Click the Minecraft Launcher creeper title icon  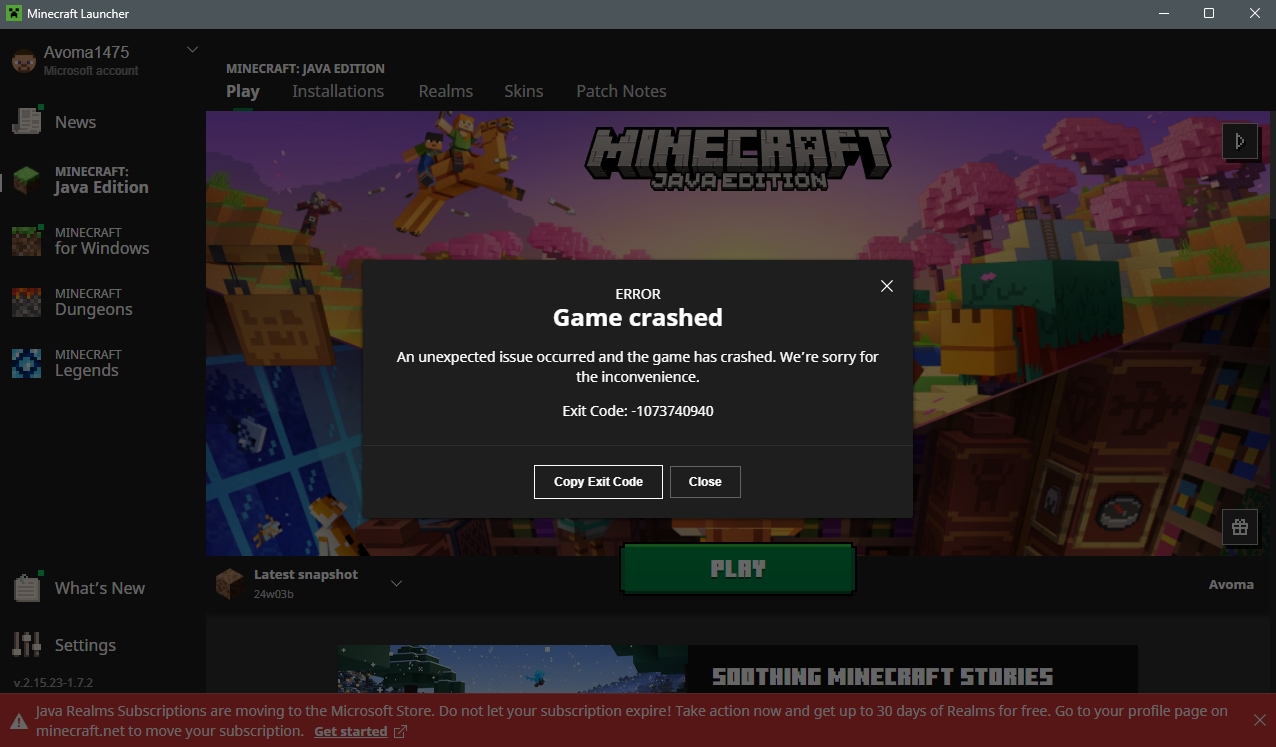click(15, 14)
